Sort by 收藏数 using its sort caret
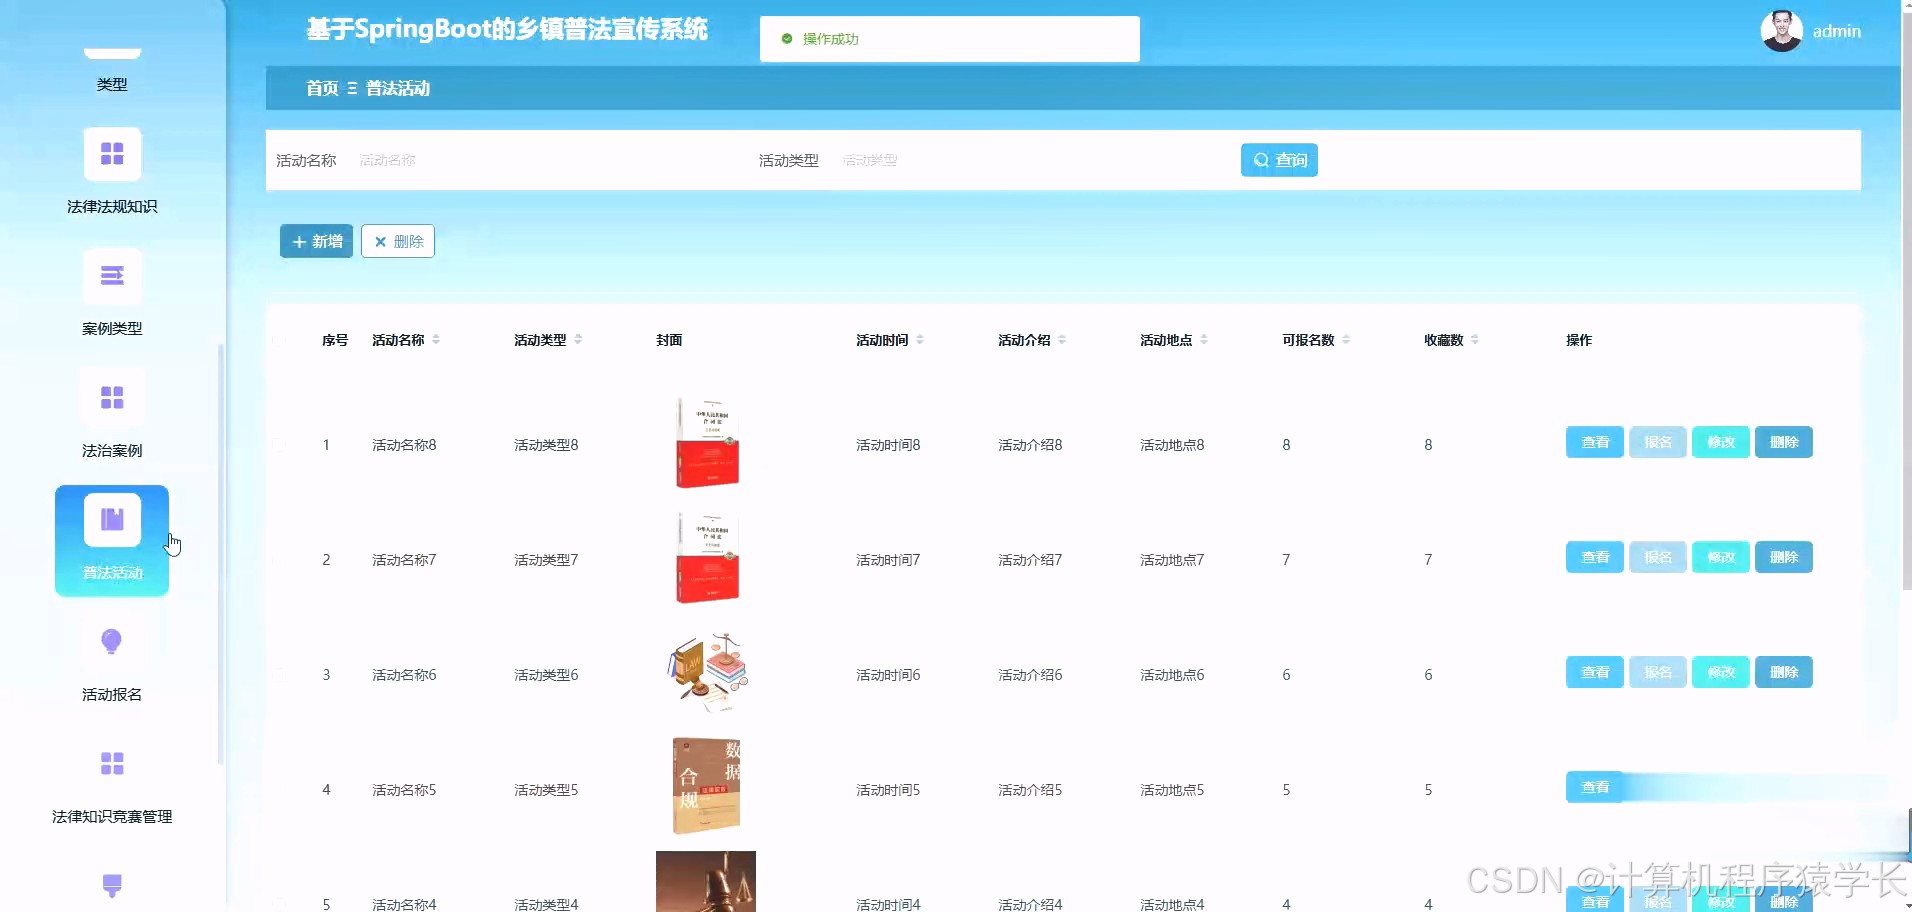Image resolution: width=1912 pixels, height=912 pixels. coord(1476,339)
